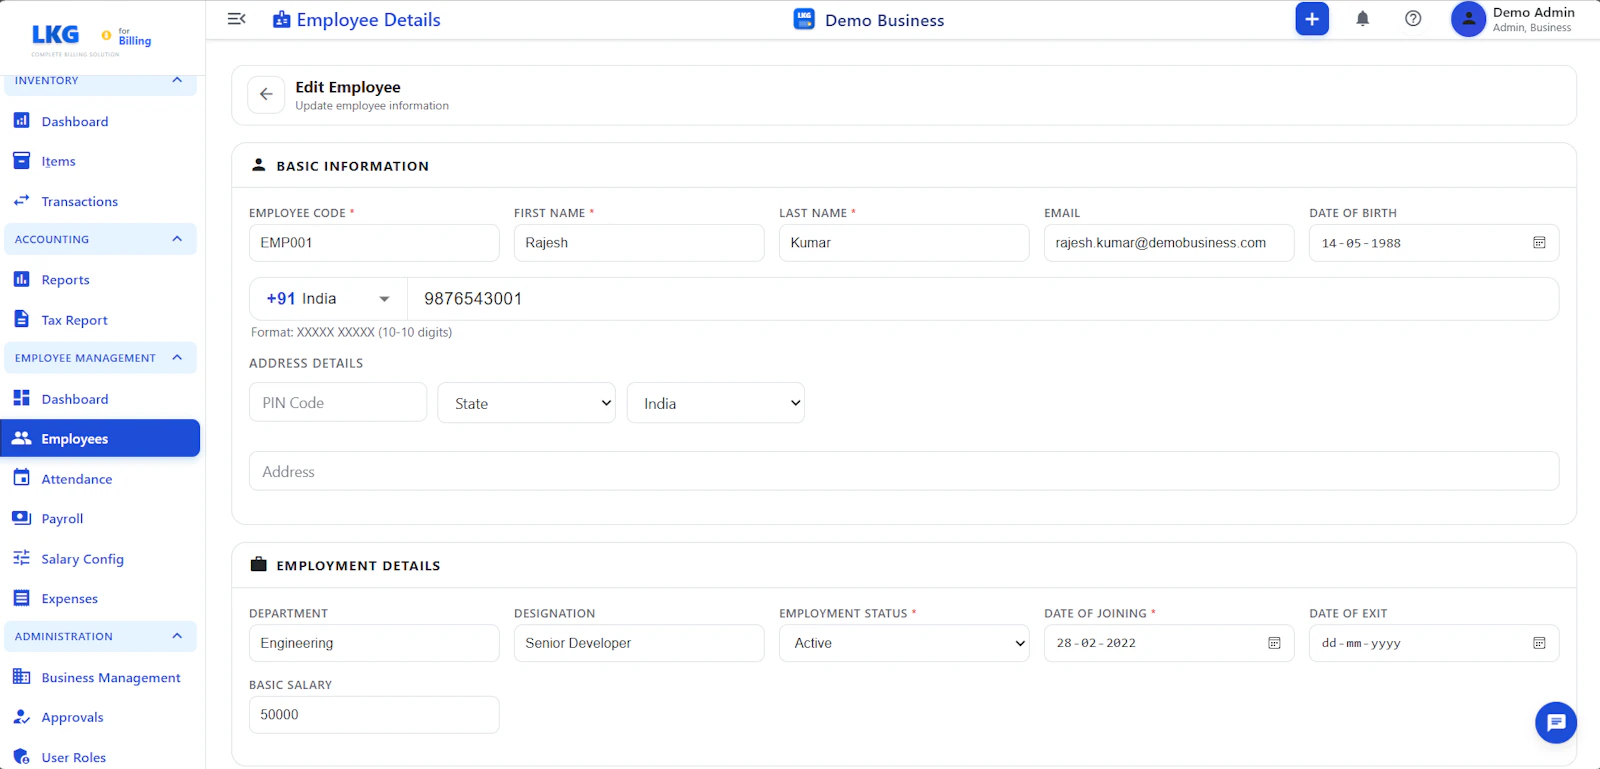Click the PIN Code field
The image size is (1600, 769).
(338, 402)
